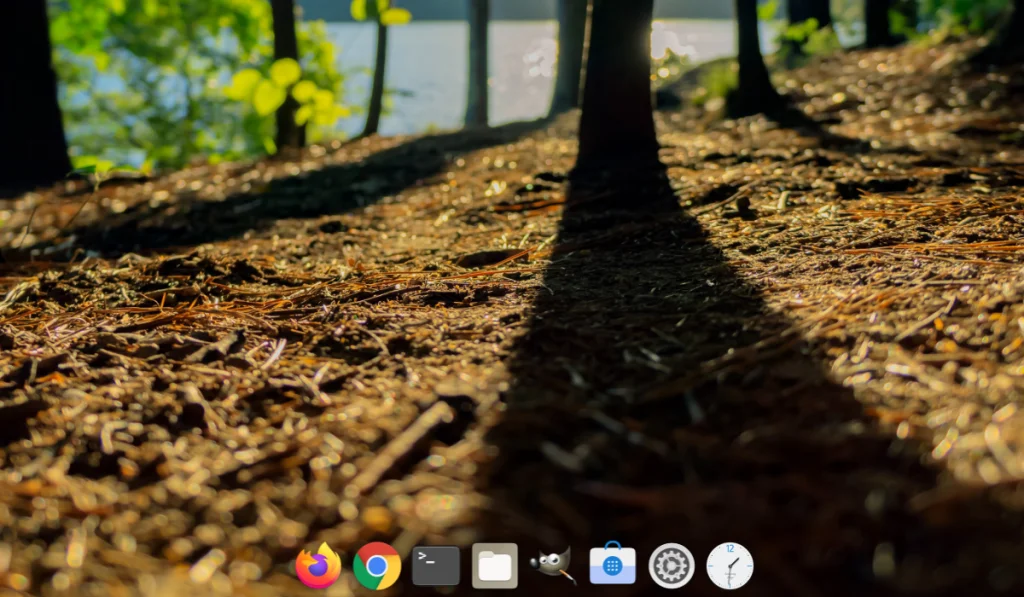Check the time via the Clock icon
Image resolution: width=1024 pixels, height=597 pixels.
click(x=731, y=565)
